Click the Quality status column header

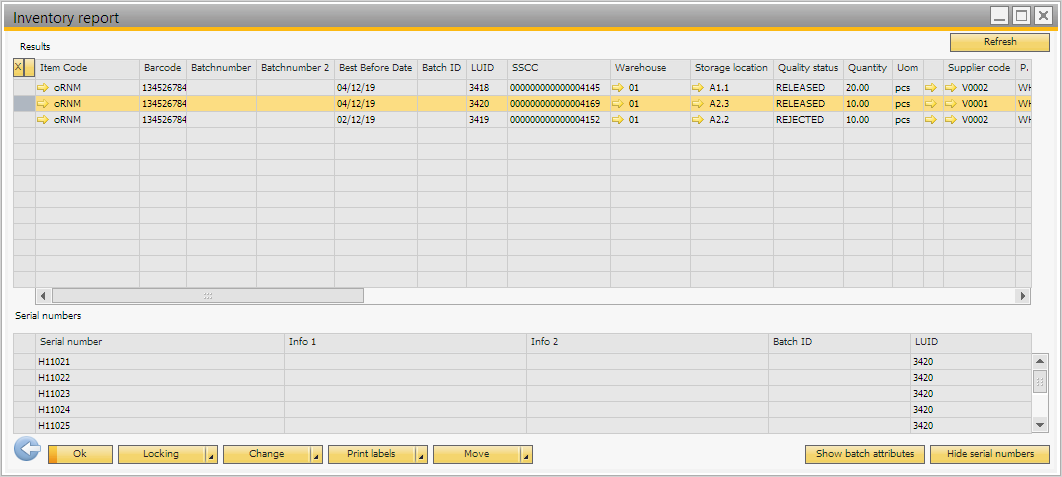(x=807, y=68)
